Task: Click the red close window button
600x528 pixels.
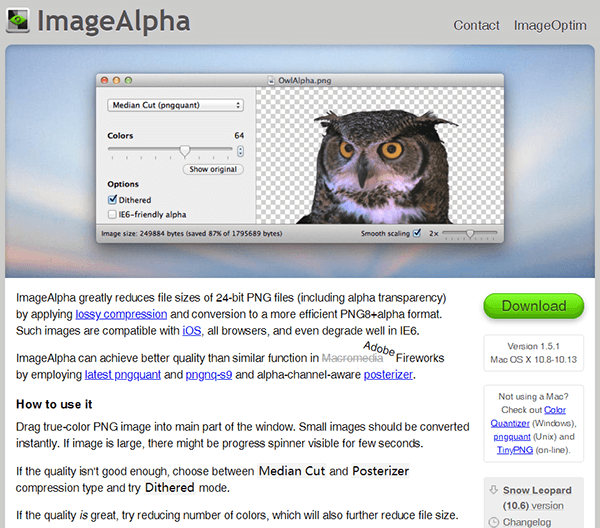Action: pyautogui.click(x=104, y=80)
